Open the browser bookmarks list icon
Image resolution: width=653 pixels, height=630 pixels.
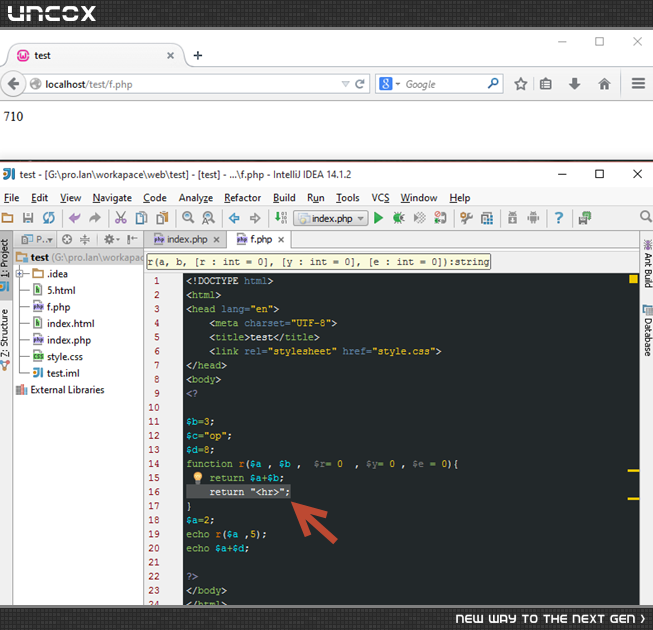click(546, 84)
